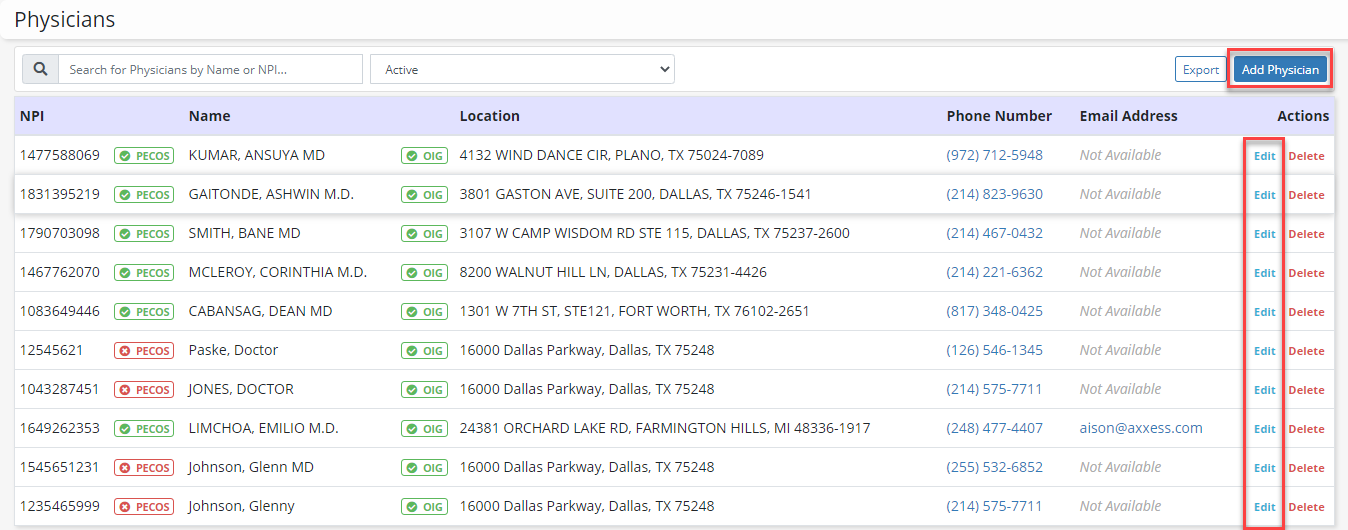
Task: Sort by the NPI column header
Action: coord(32,116)
